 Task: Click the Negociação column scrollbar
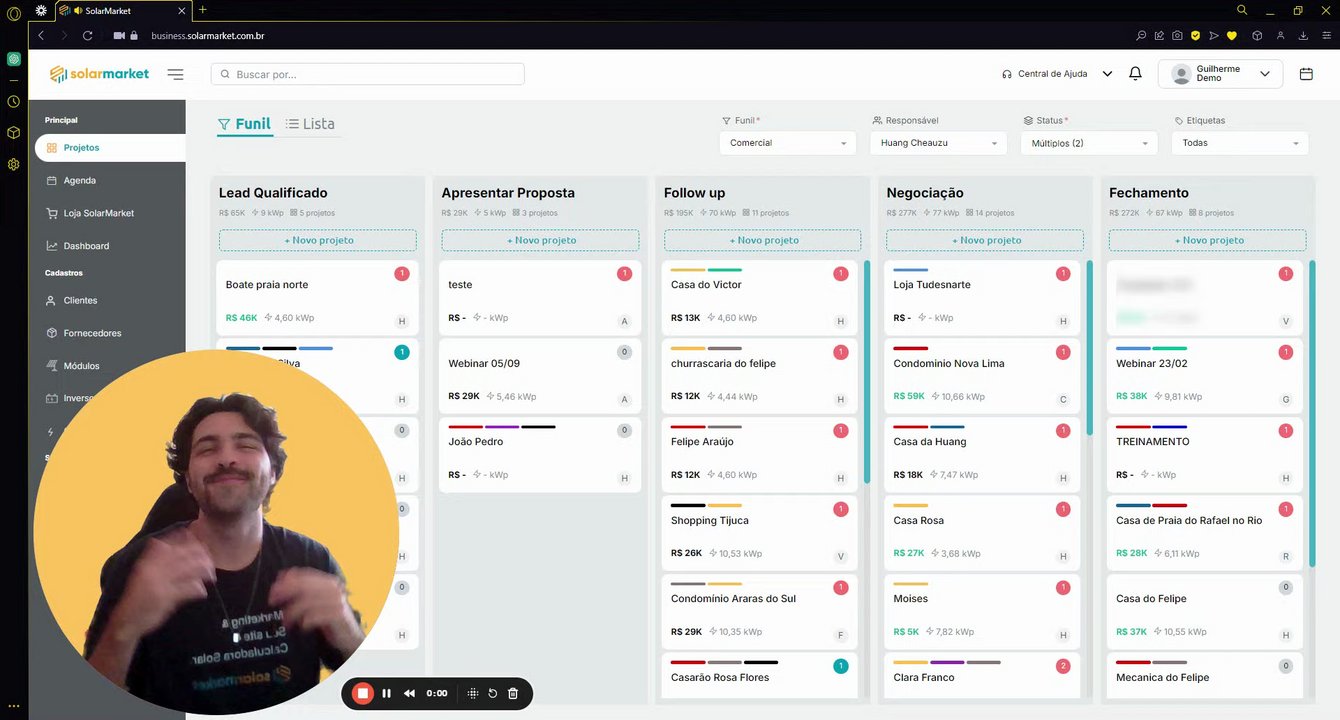1089,347
